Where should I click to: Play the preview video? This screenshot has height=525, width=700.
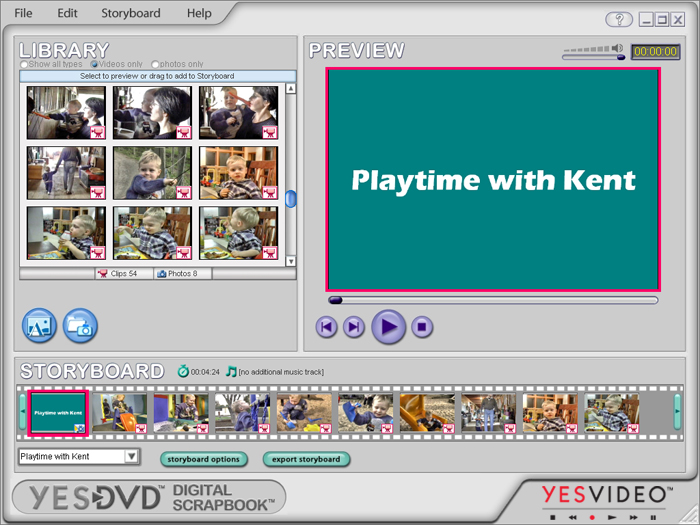point(388,327)
